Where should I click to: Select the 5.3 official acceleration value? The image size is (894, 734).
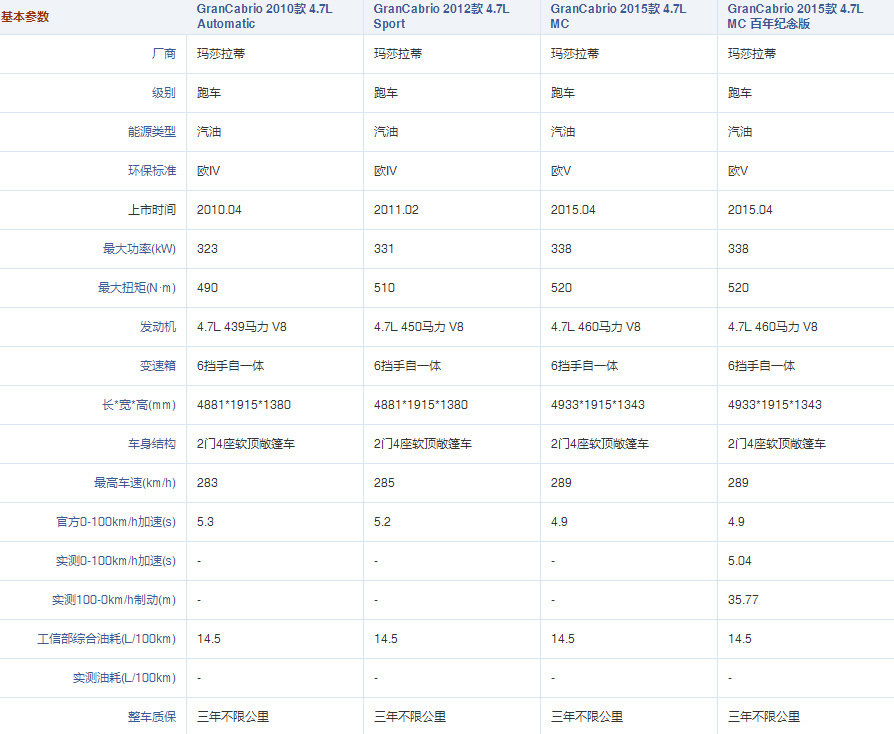click(x=205, y=522)
